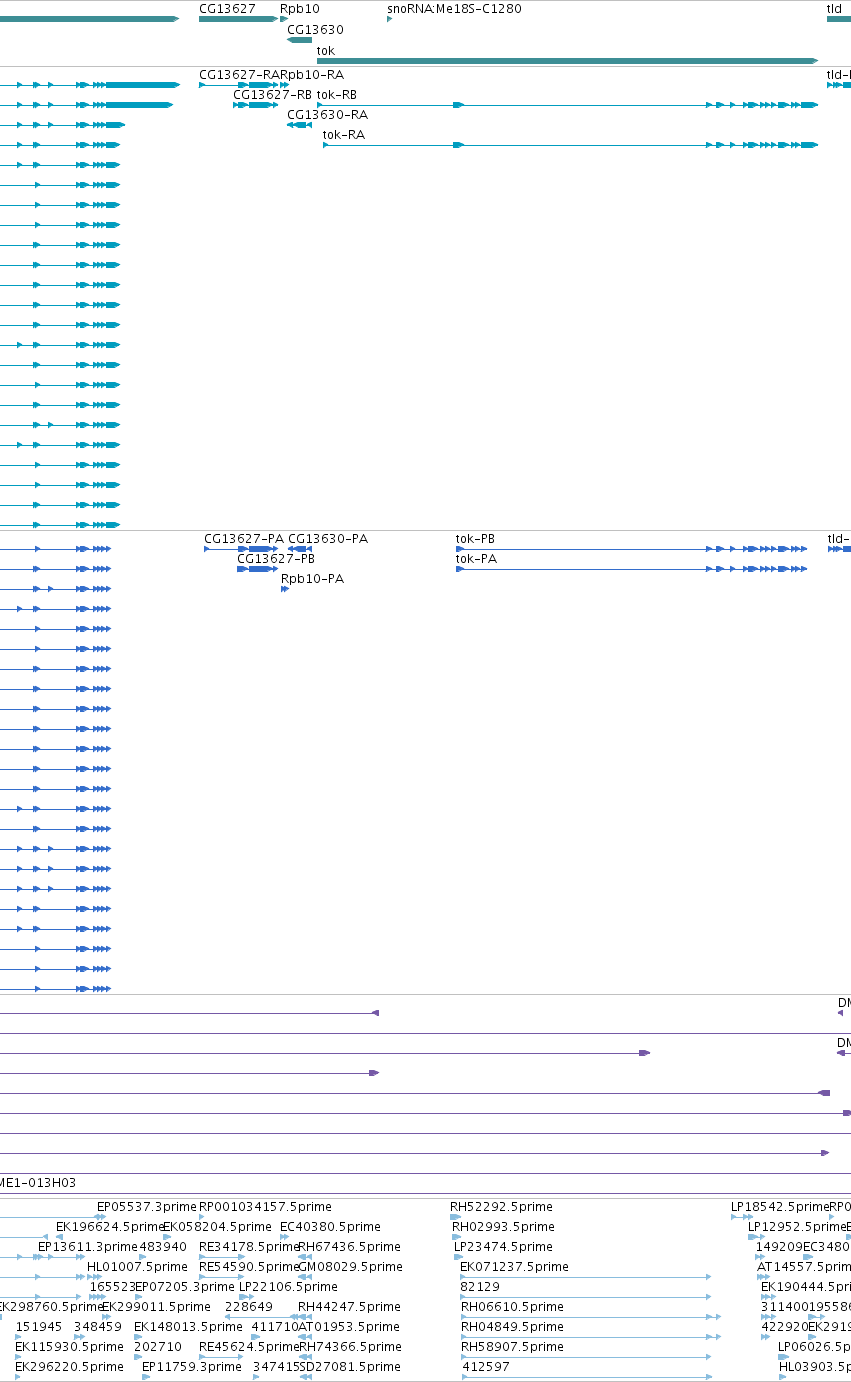This screenshot has height=1382, width=851.
Task: Select the long tok gene bar
Action: [567, 61]
